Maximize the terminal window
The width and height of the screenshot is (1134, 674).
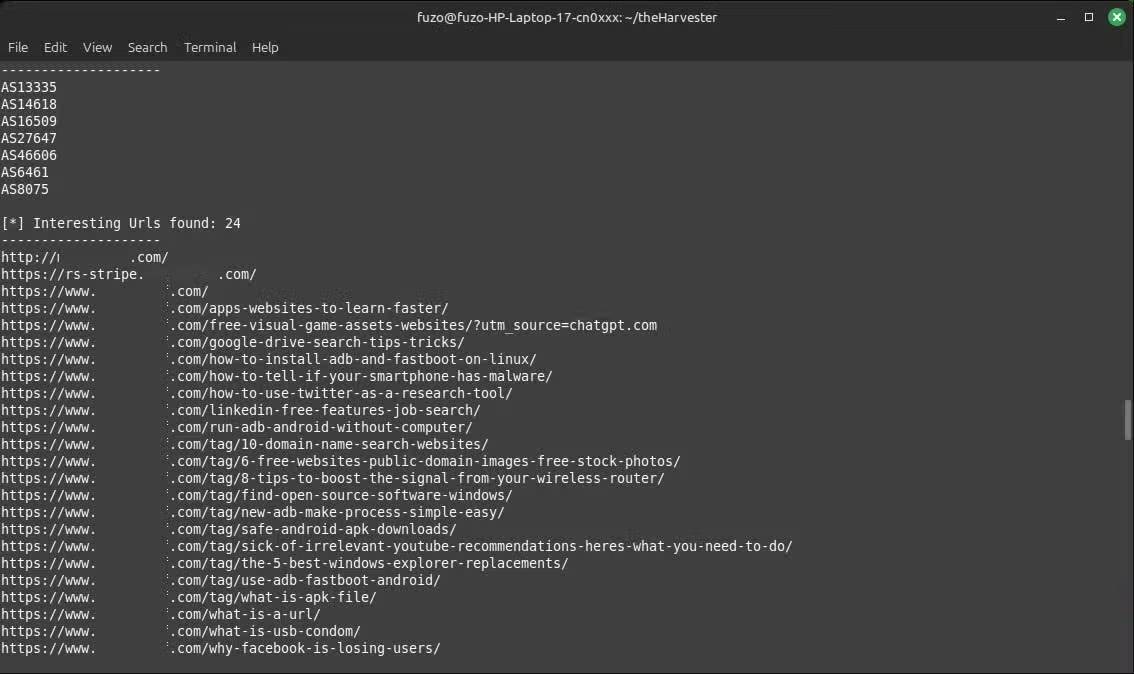1089,17
